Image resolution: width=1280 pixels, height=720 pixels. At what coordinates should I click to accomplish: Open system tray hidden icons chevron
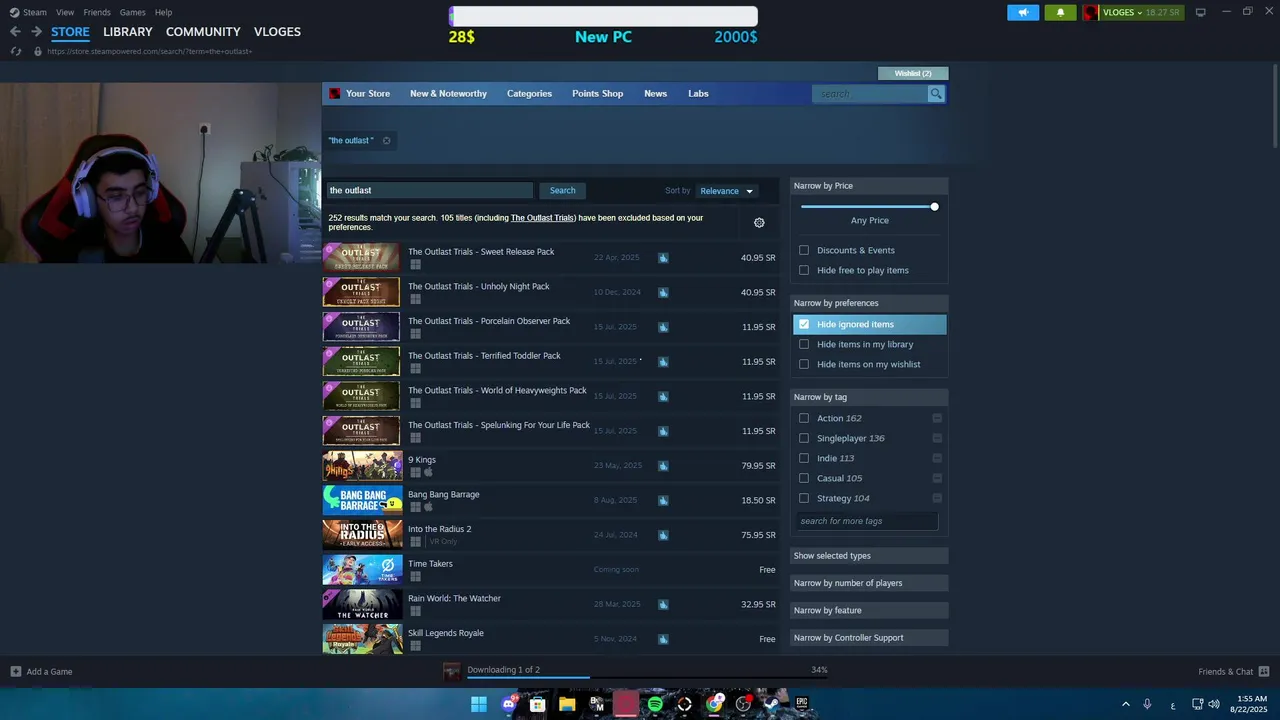1126,704
